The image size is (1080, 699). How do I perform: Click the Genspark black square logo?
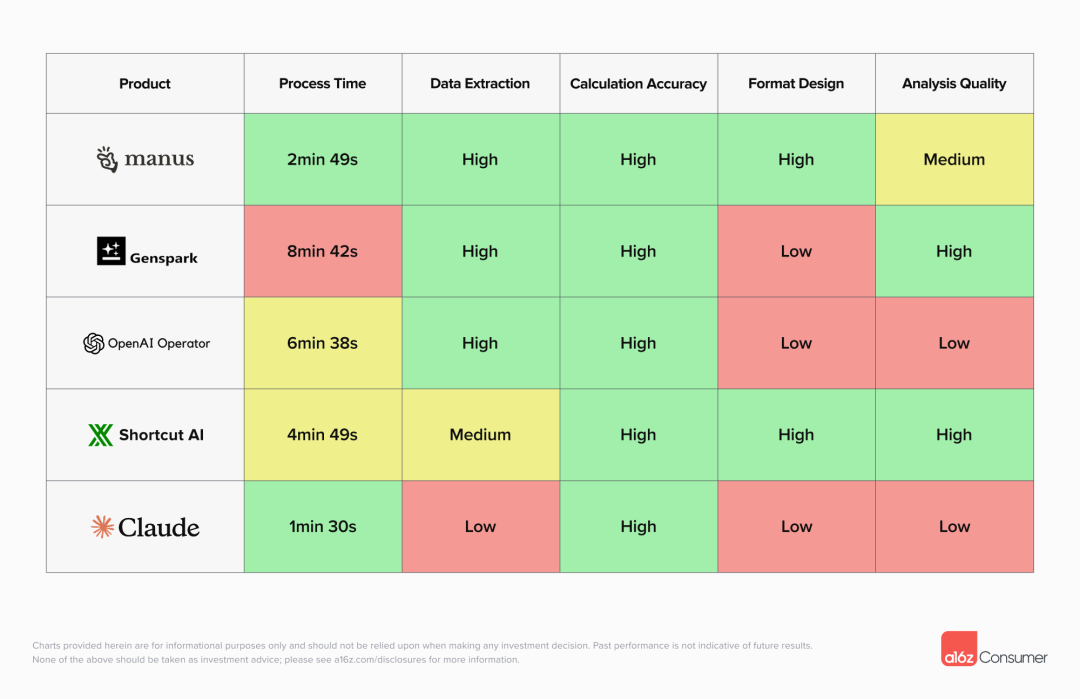111,251
